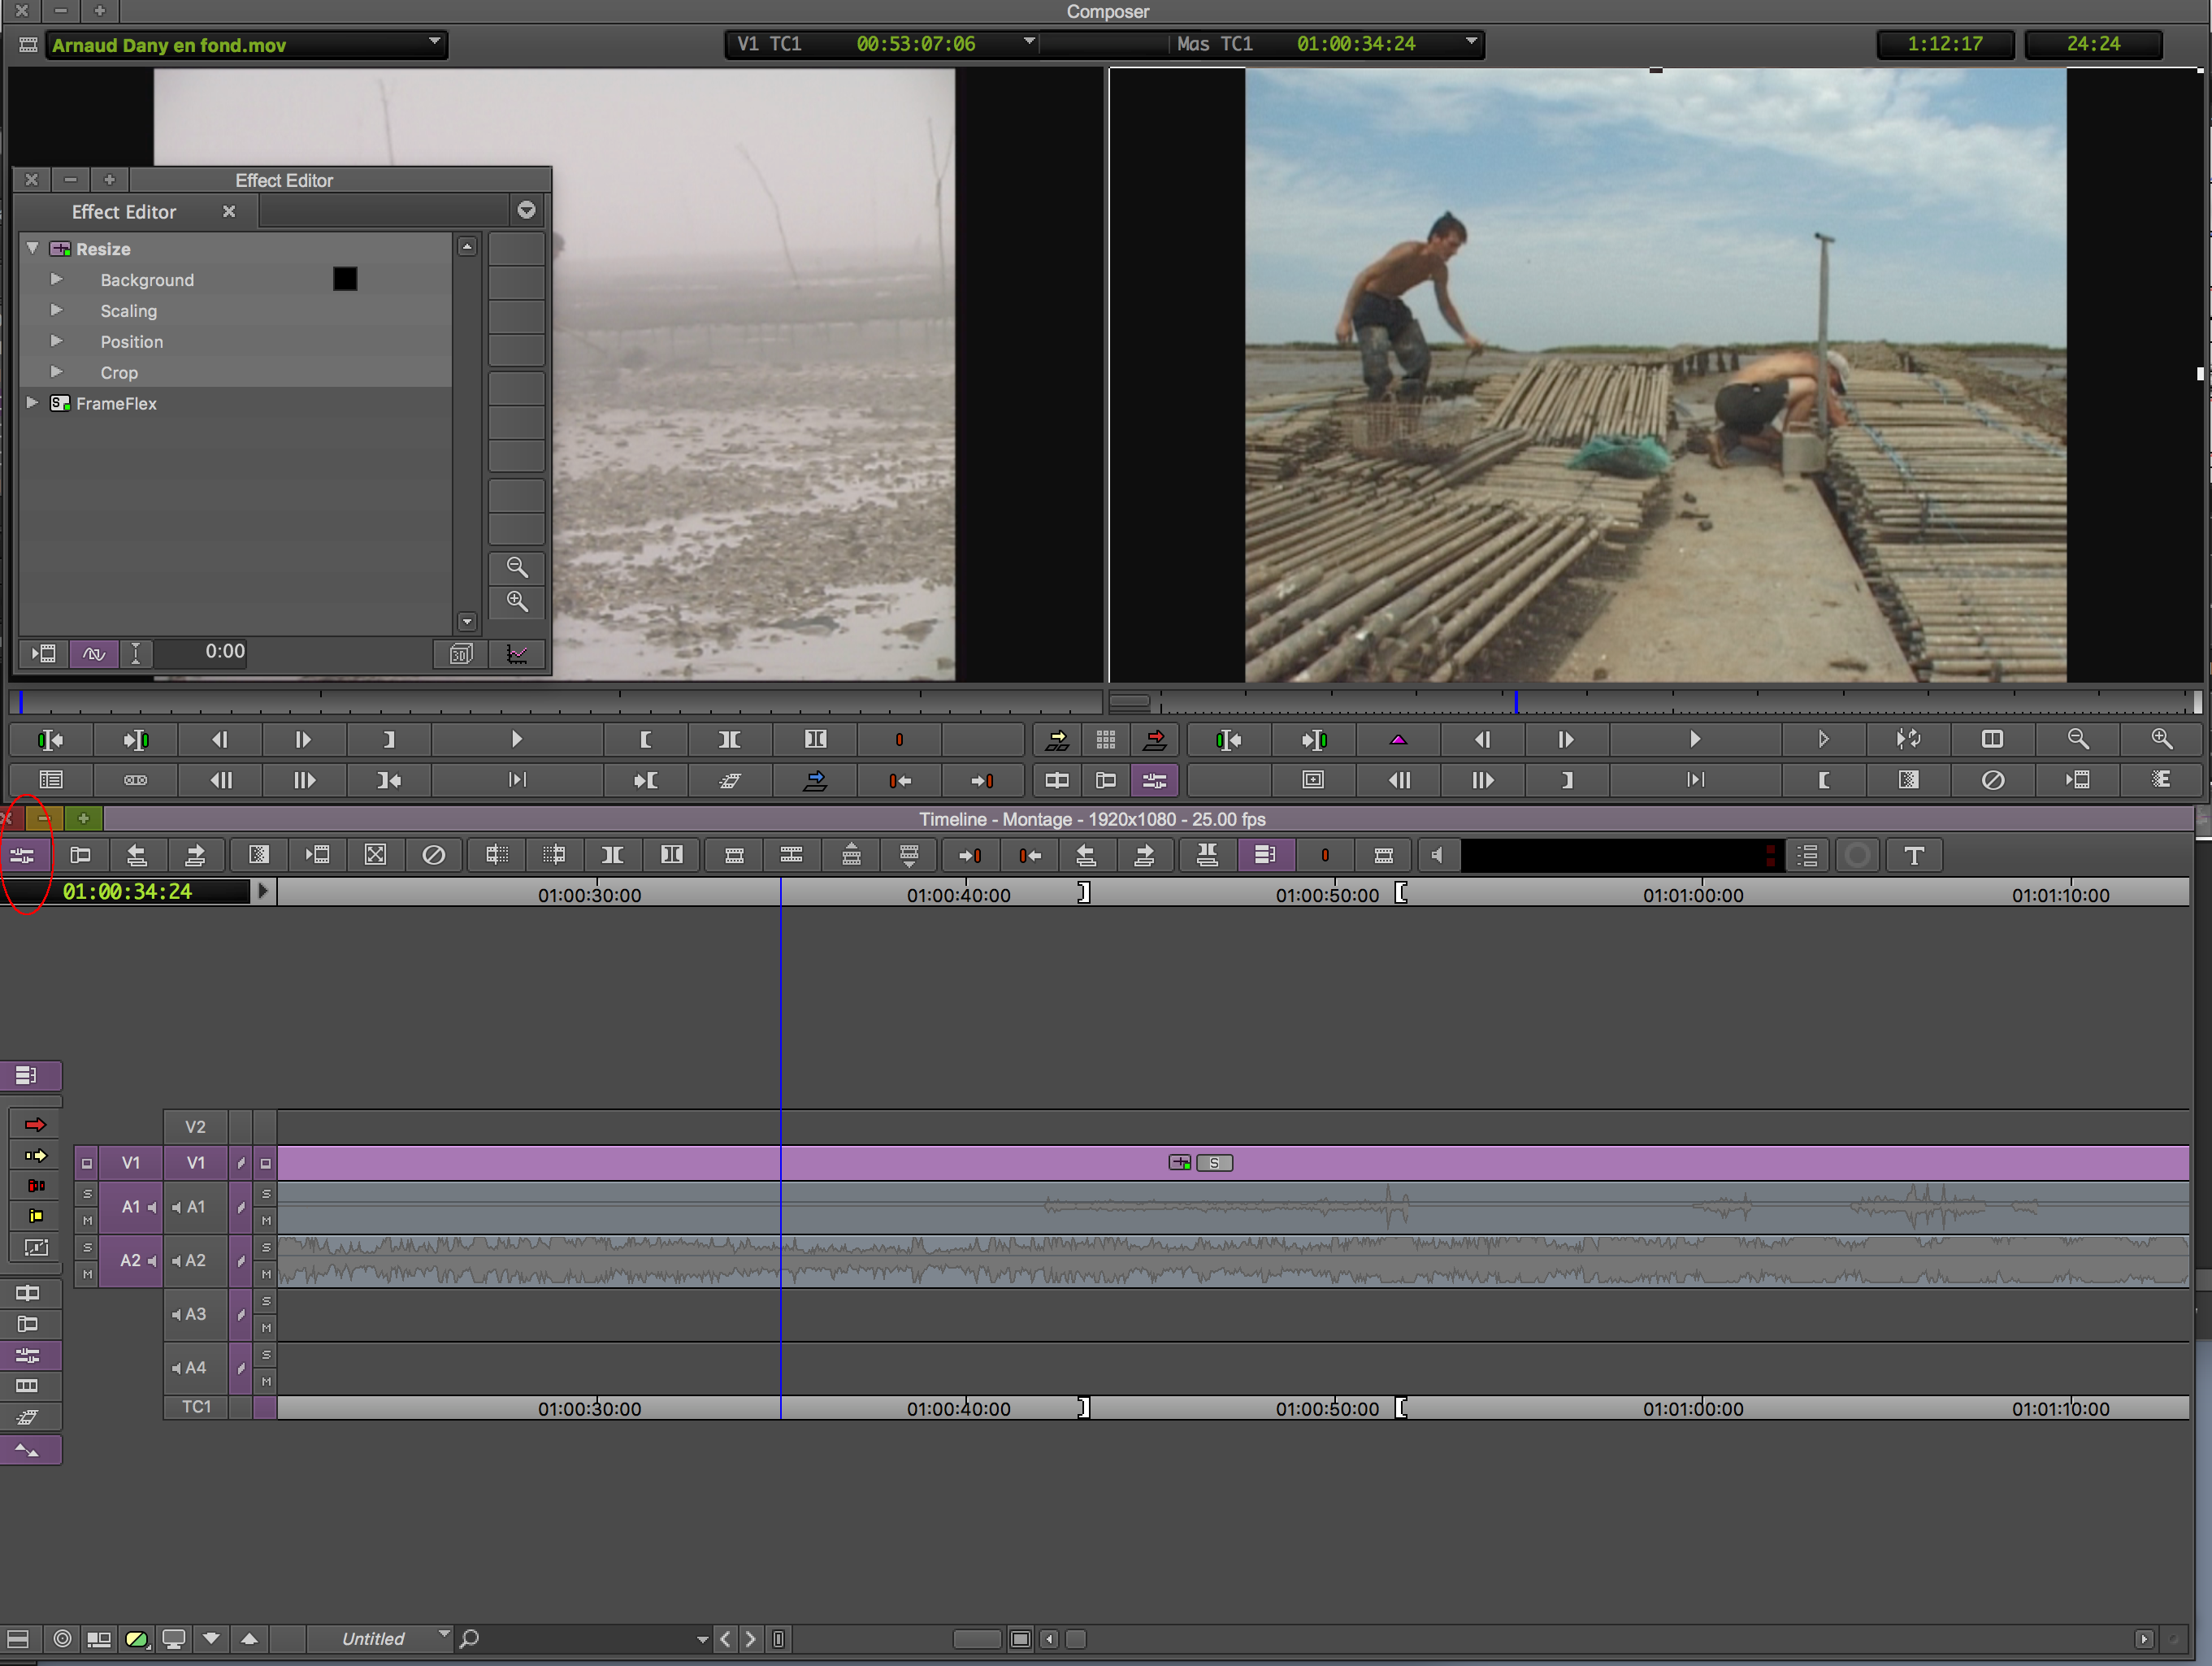
Task: Click the Find magnifier in bottom bar
Action: point(469,1639)
